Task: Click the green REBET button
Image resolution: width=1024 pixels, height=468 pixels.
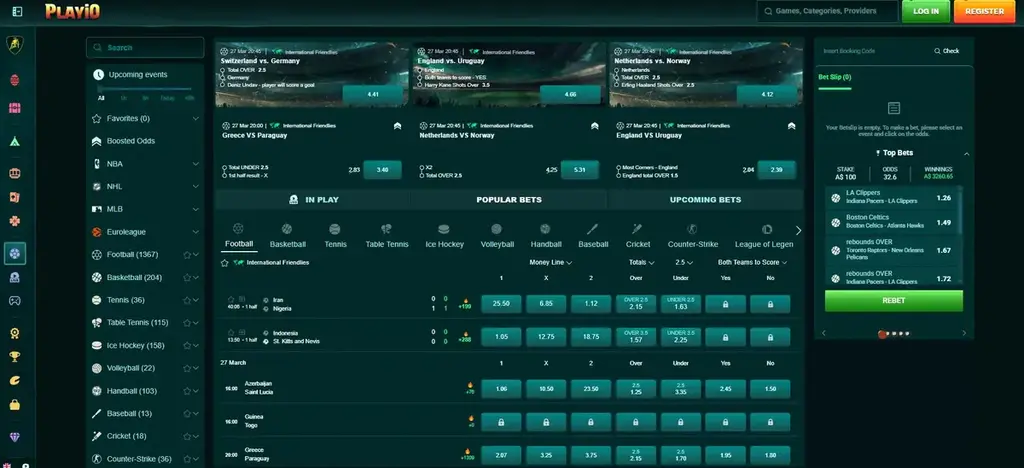Action: [x=893, y=301]
